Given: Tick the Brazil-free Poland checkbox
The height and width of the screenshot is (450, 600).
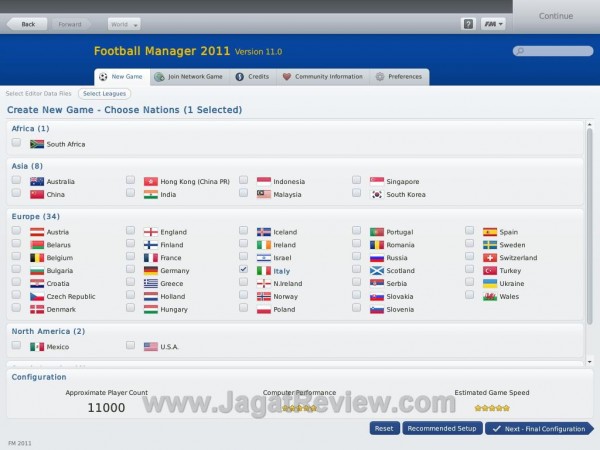Looking at the screenshot, I should click(243, 308).
